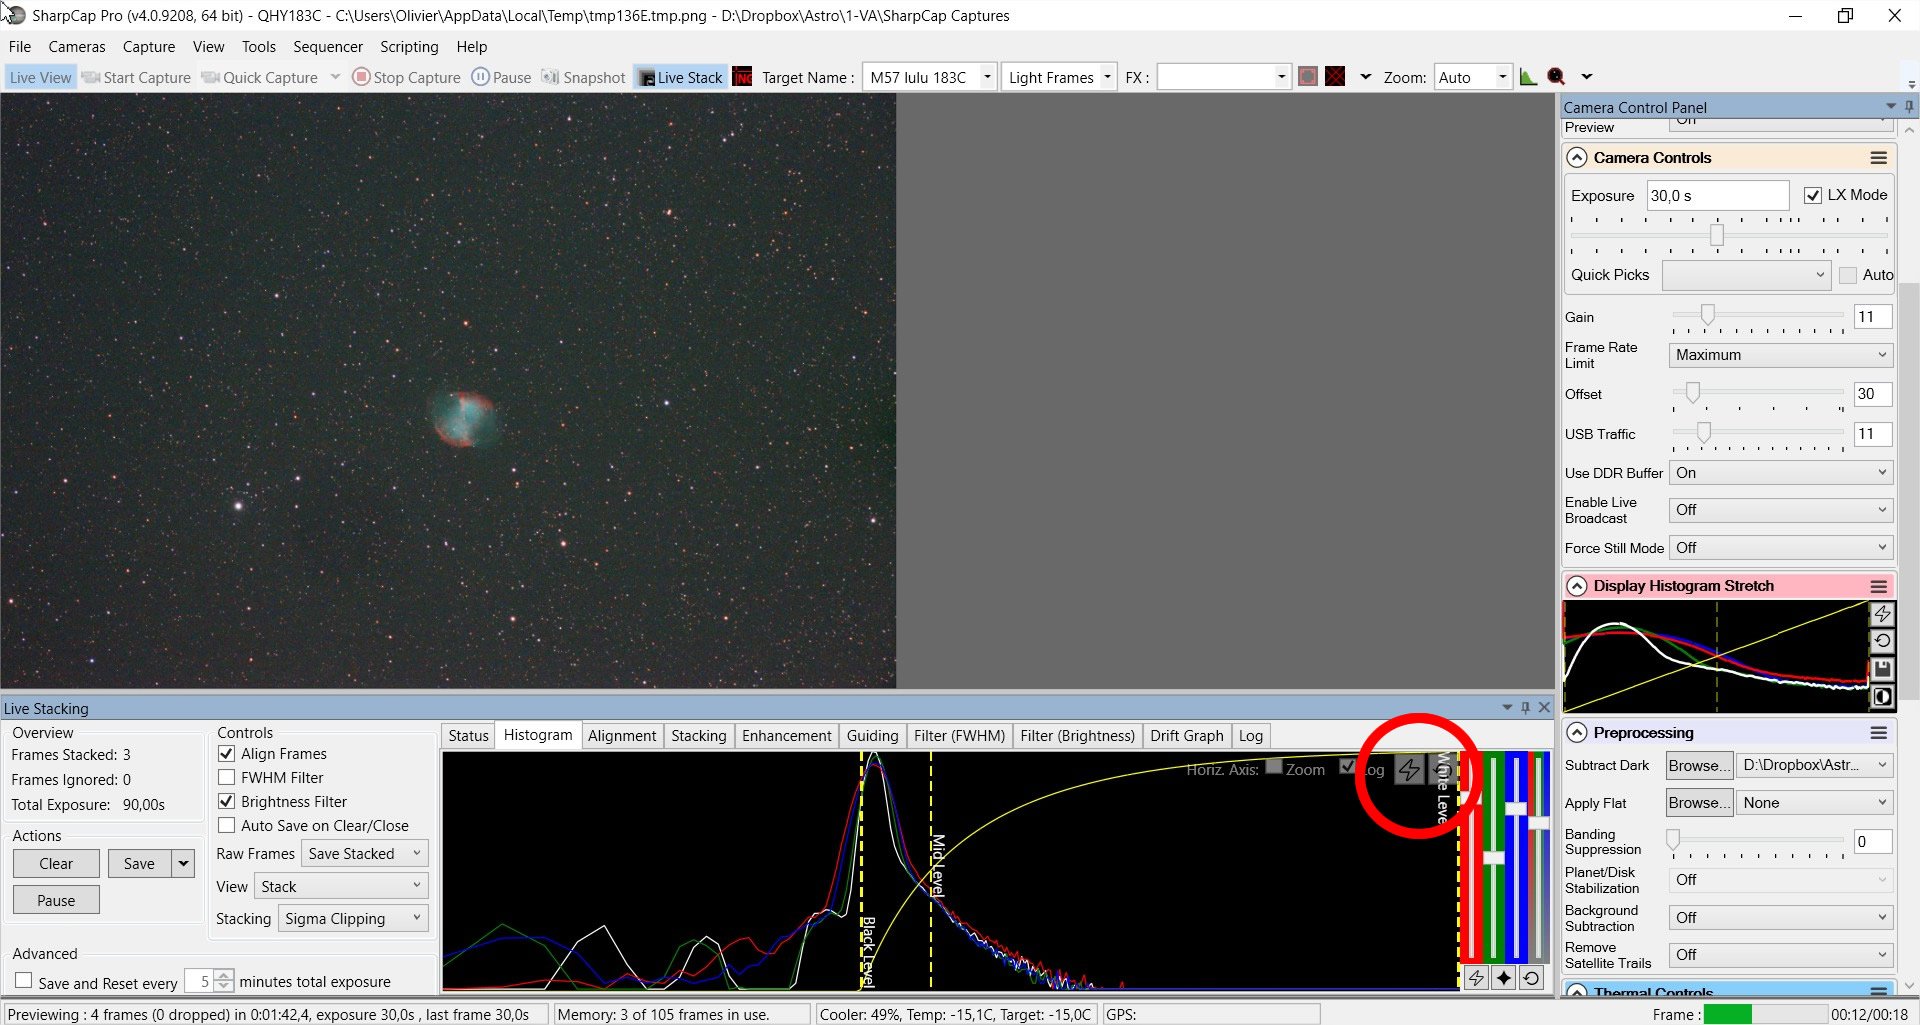Click reset icon in Display Histogram Stretch panel

[x=1881, y=641]
